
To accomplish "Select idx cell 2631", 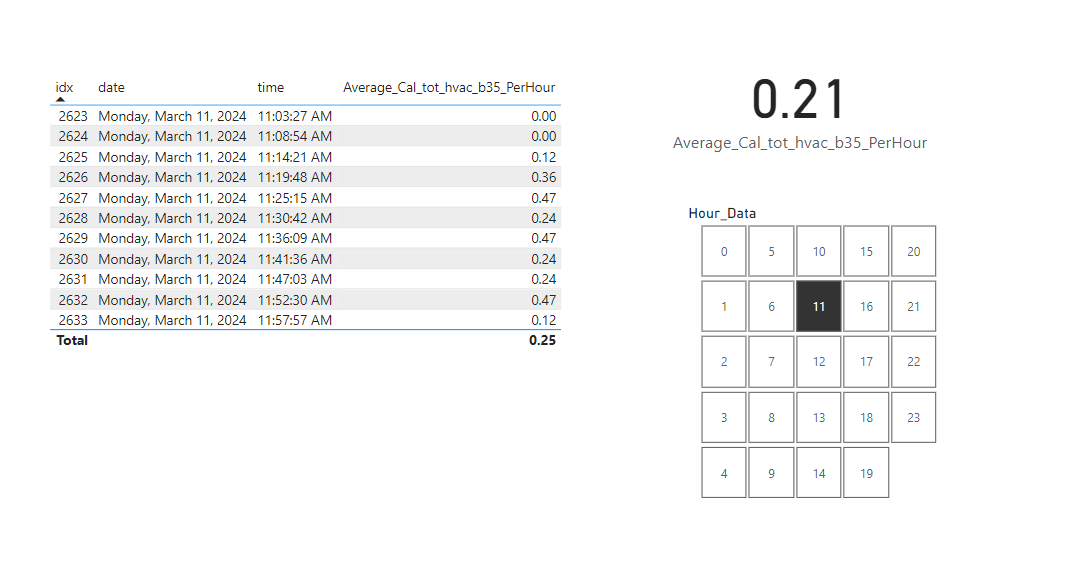I will [x=73, y=279].
